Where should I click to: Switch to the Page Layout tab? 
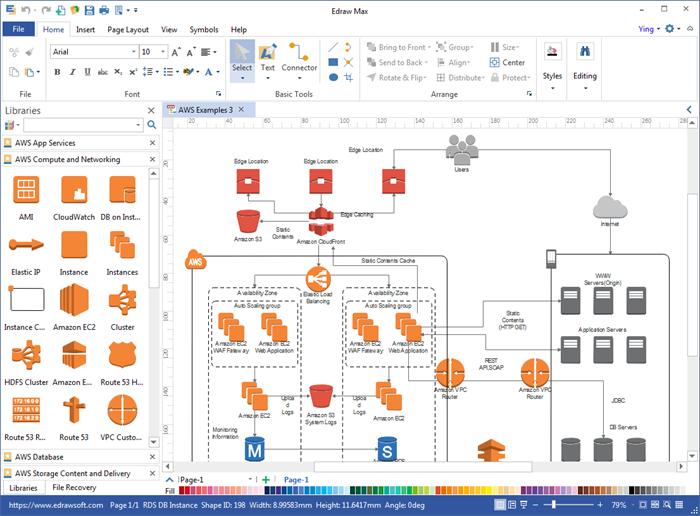pyautogui.click(x=128, y=29)
